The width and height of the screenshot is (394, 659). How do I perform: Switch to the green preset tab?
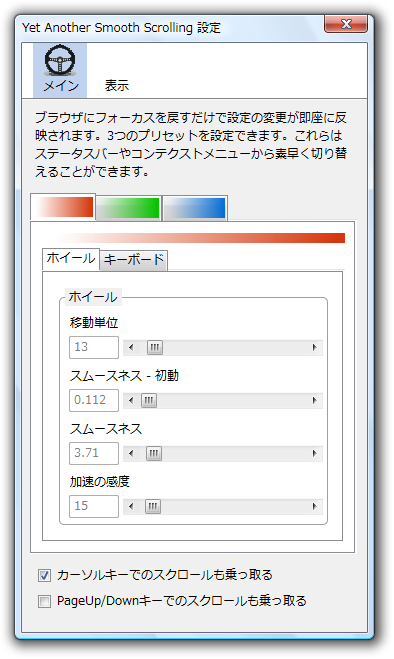tap(128, 208)
